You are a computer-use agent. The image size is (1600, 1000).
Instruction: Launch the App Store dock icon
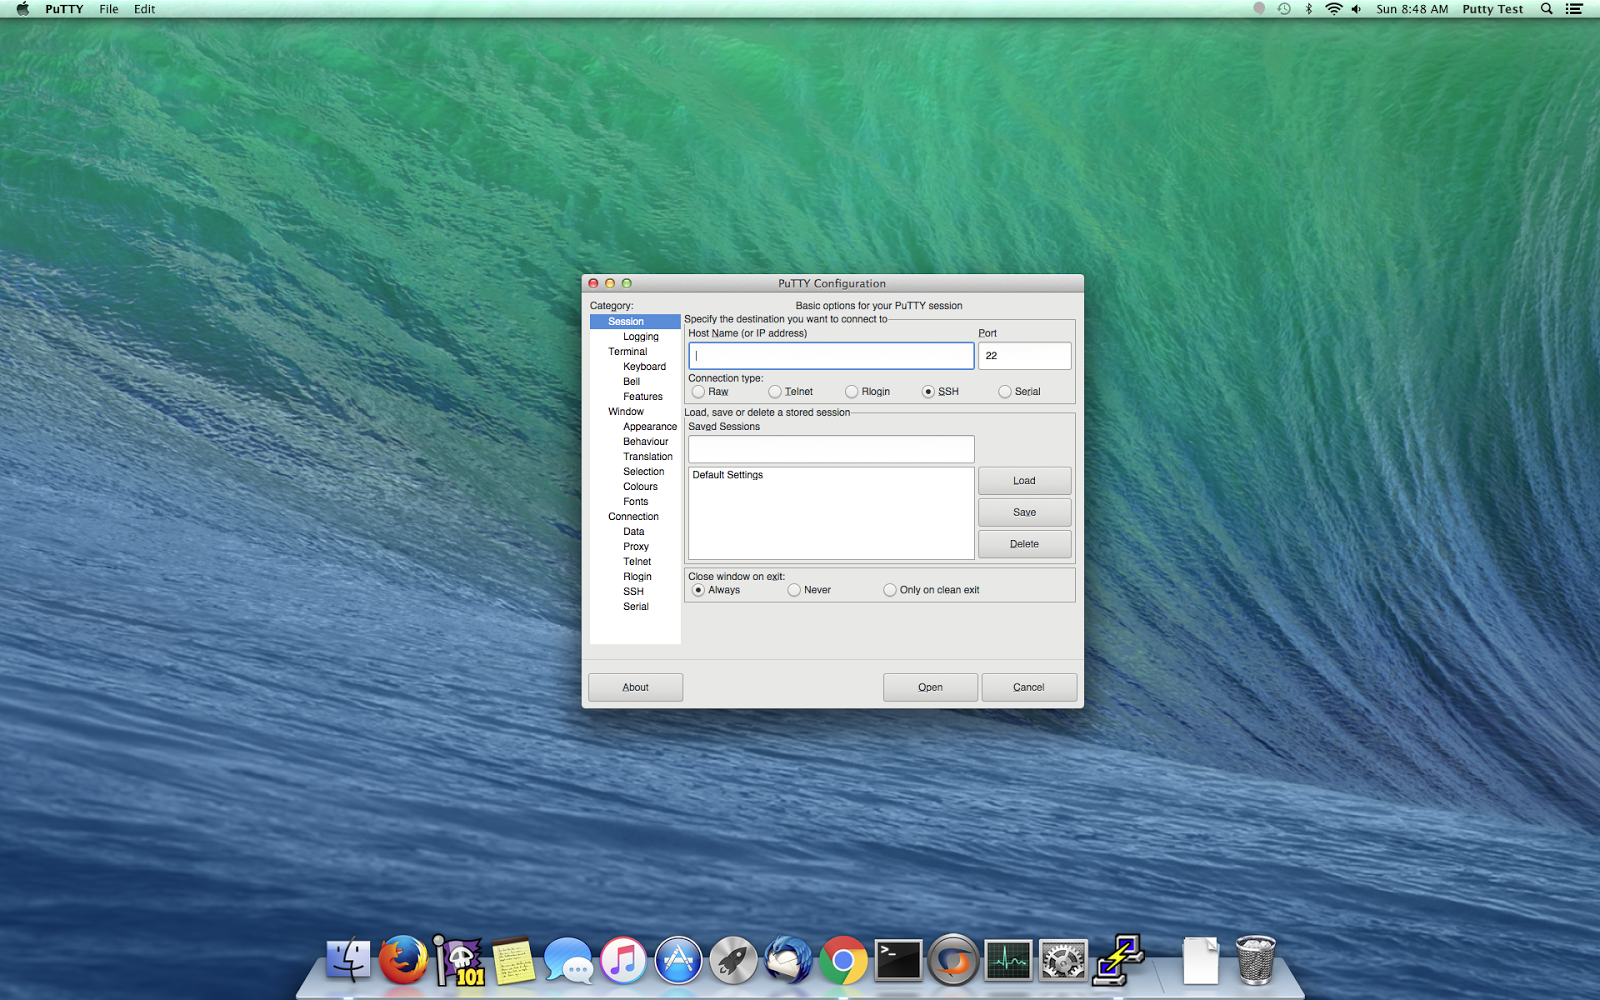678,961
